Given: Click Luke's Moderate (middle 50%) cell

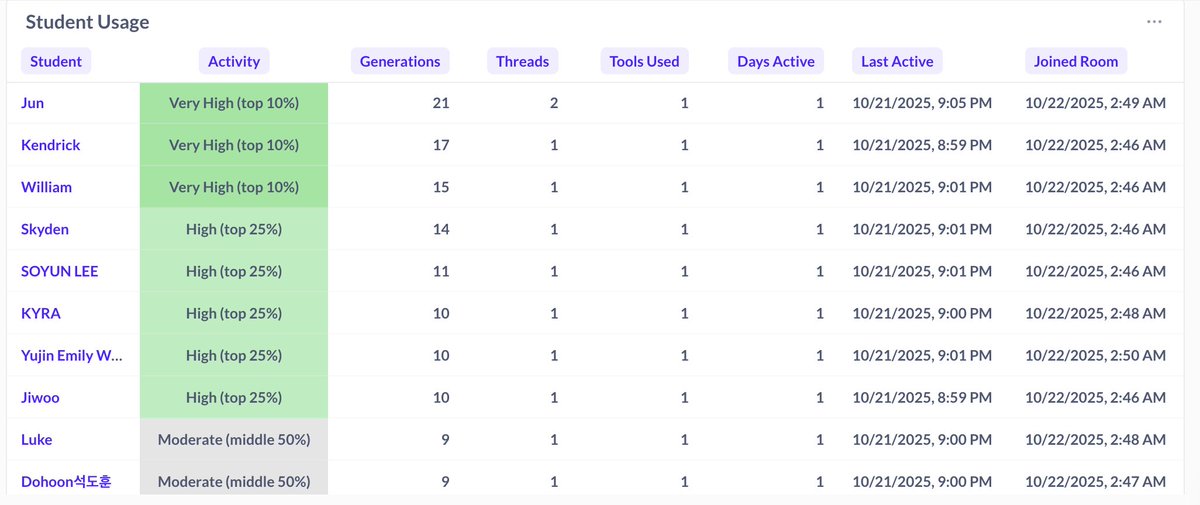Looking at the screenshot, I should pyautogui.click(x=234, y=439).
